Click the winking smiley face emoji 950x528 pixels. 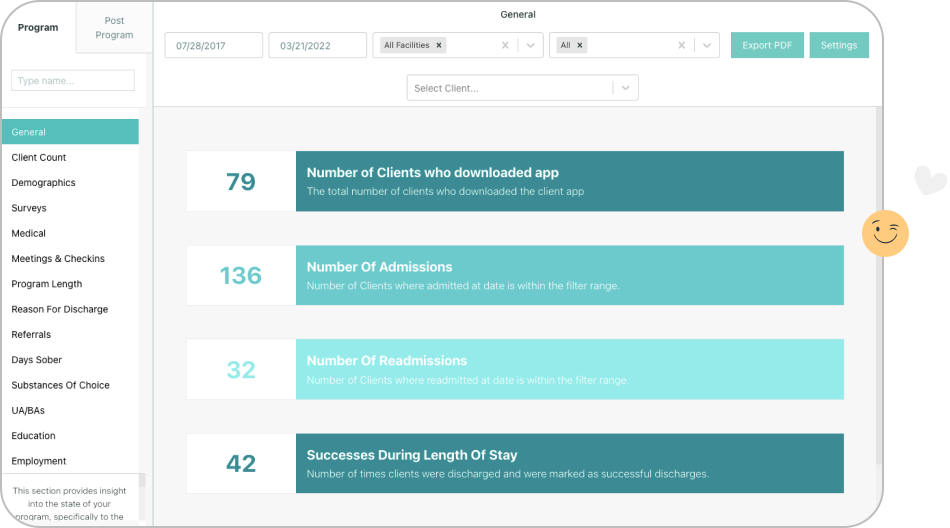[885, 234]
